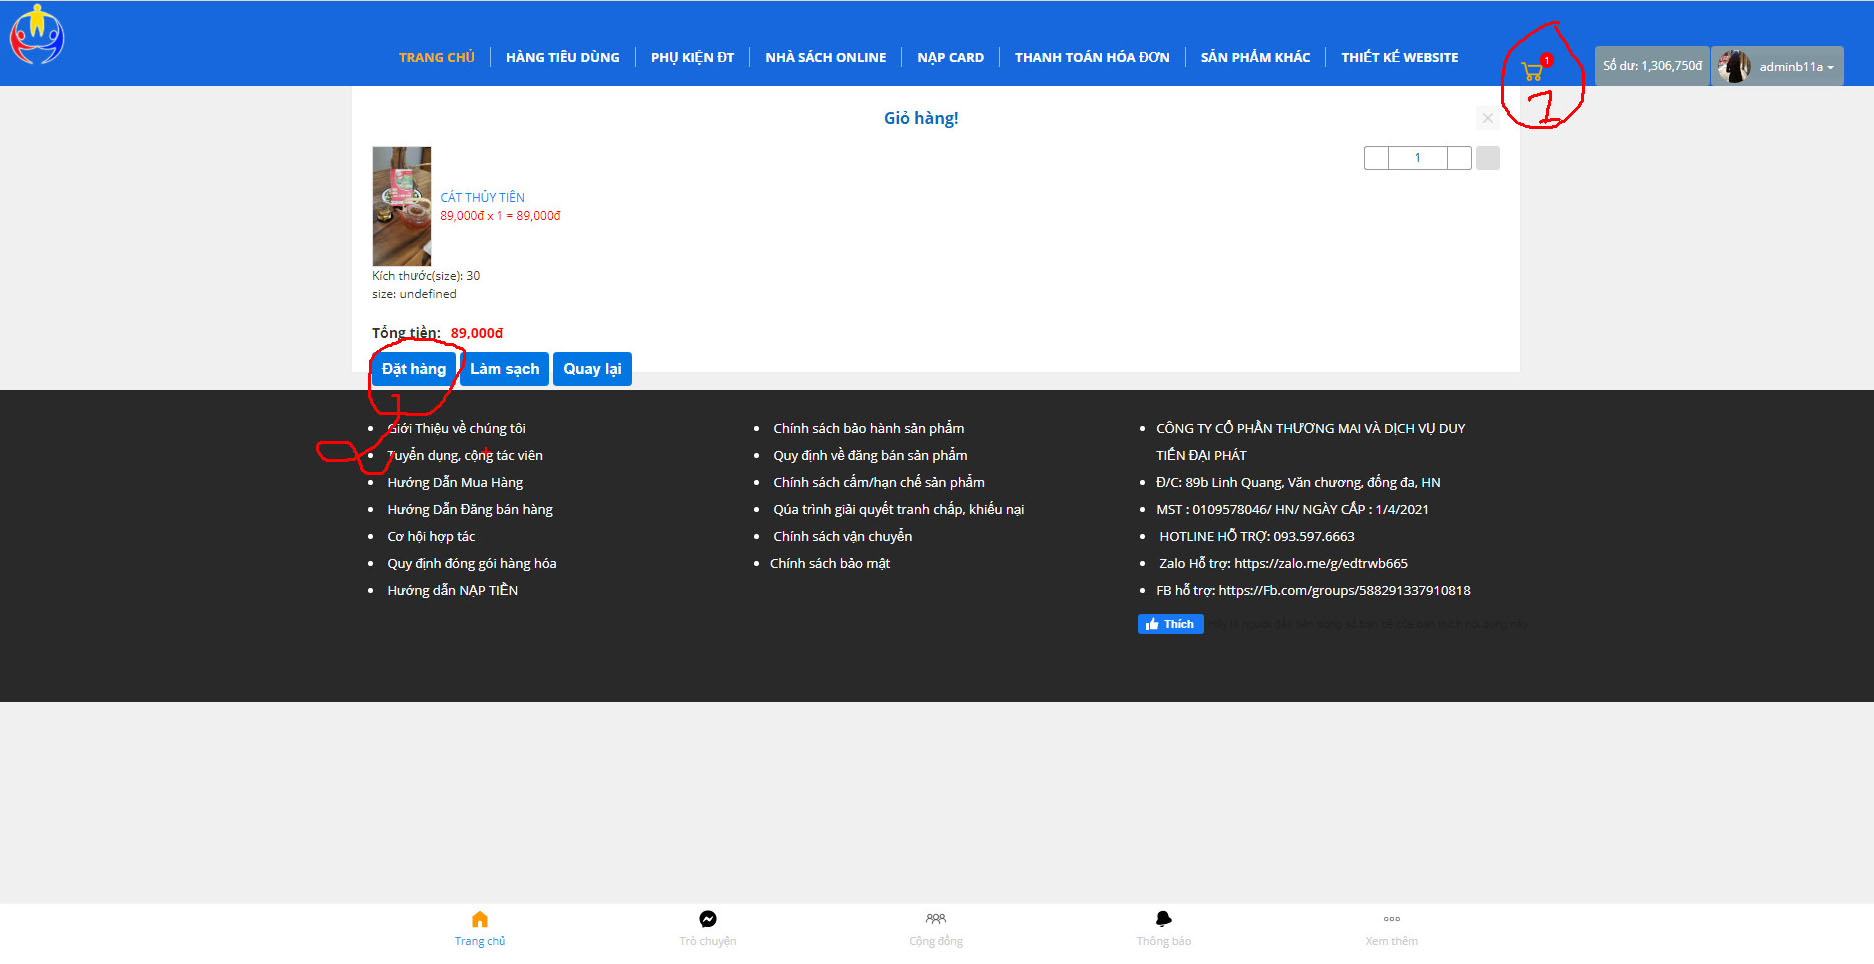Select the Hàng tiêu dùng menu
This screenshot has width=1874, height=964.
[x=562, y=57]
